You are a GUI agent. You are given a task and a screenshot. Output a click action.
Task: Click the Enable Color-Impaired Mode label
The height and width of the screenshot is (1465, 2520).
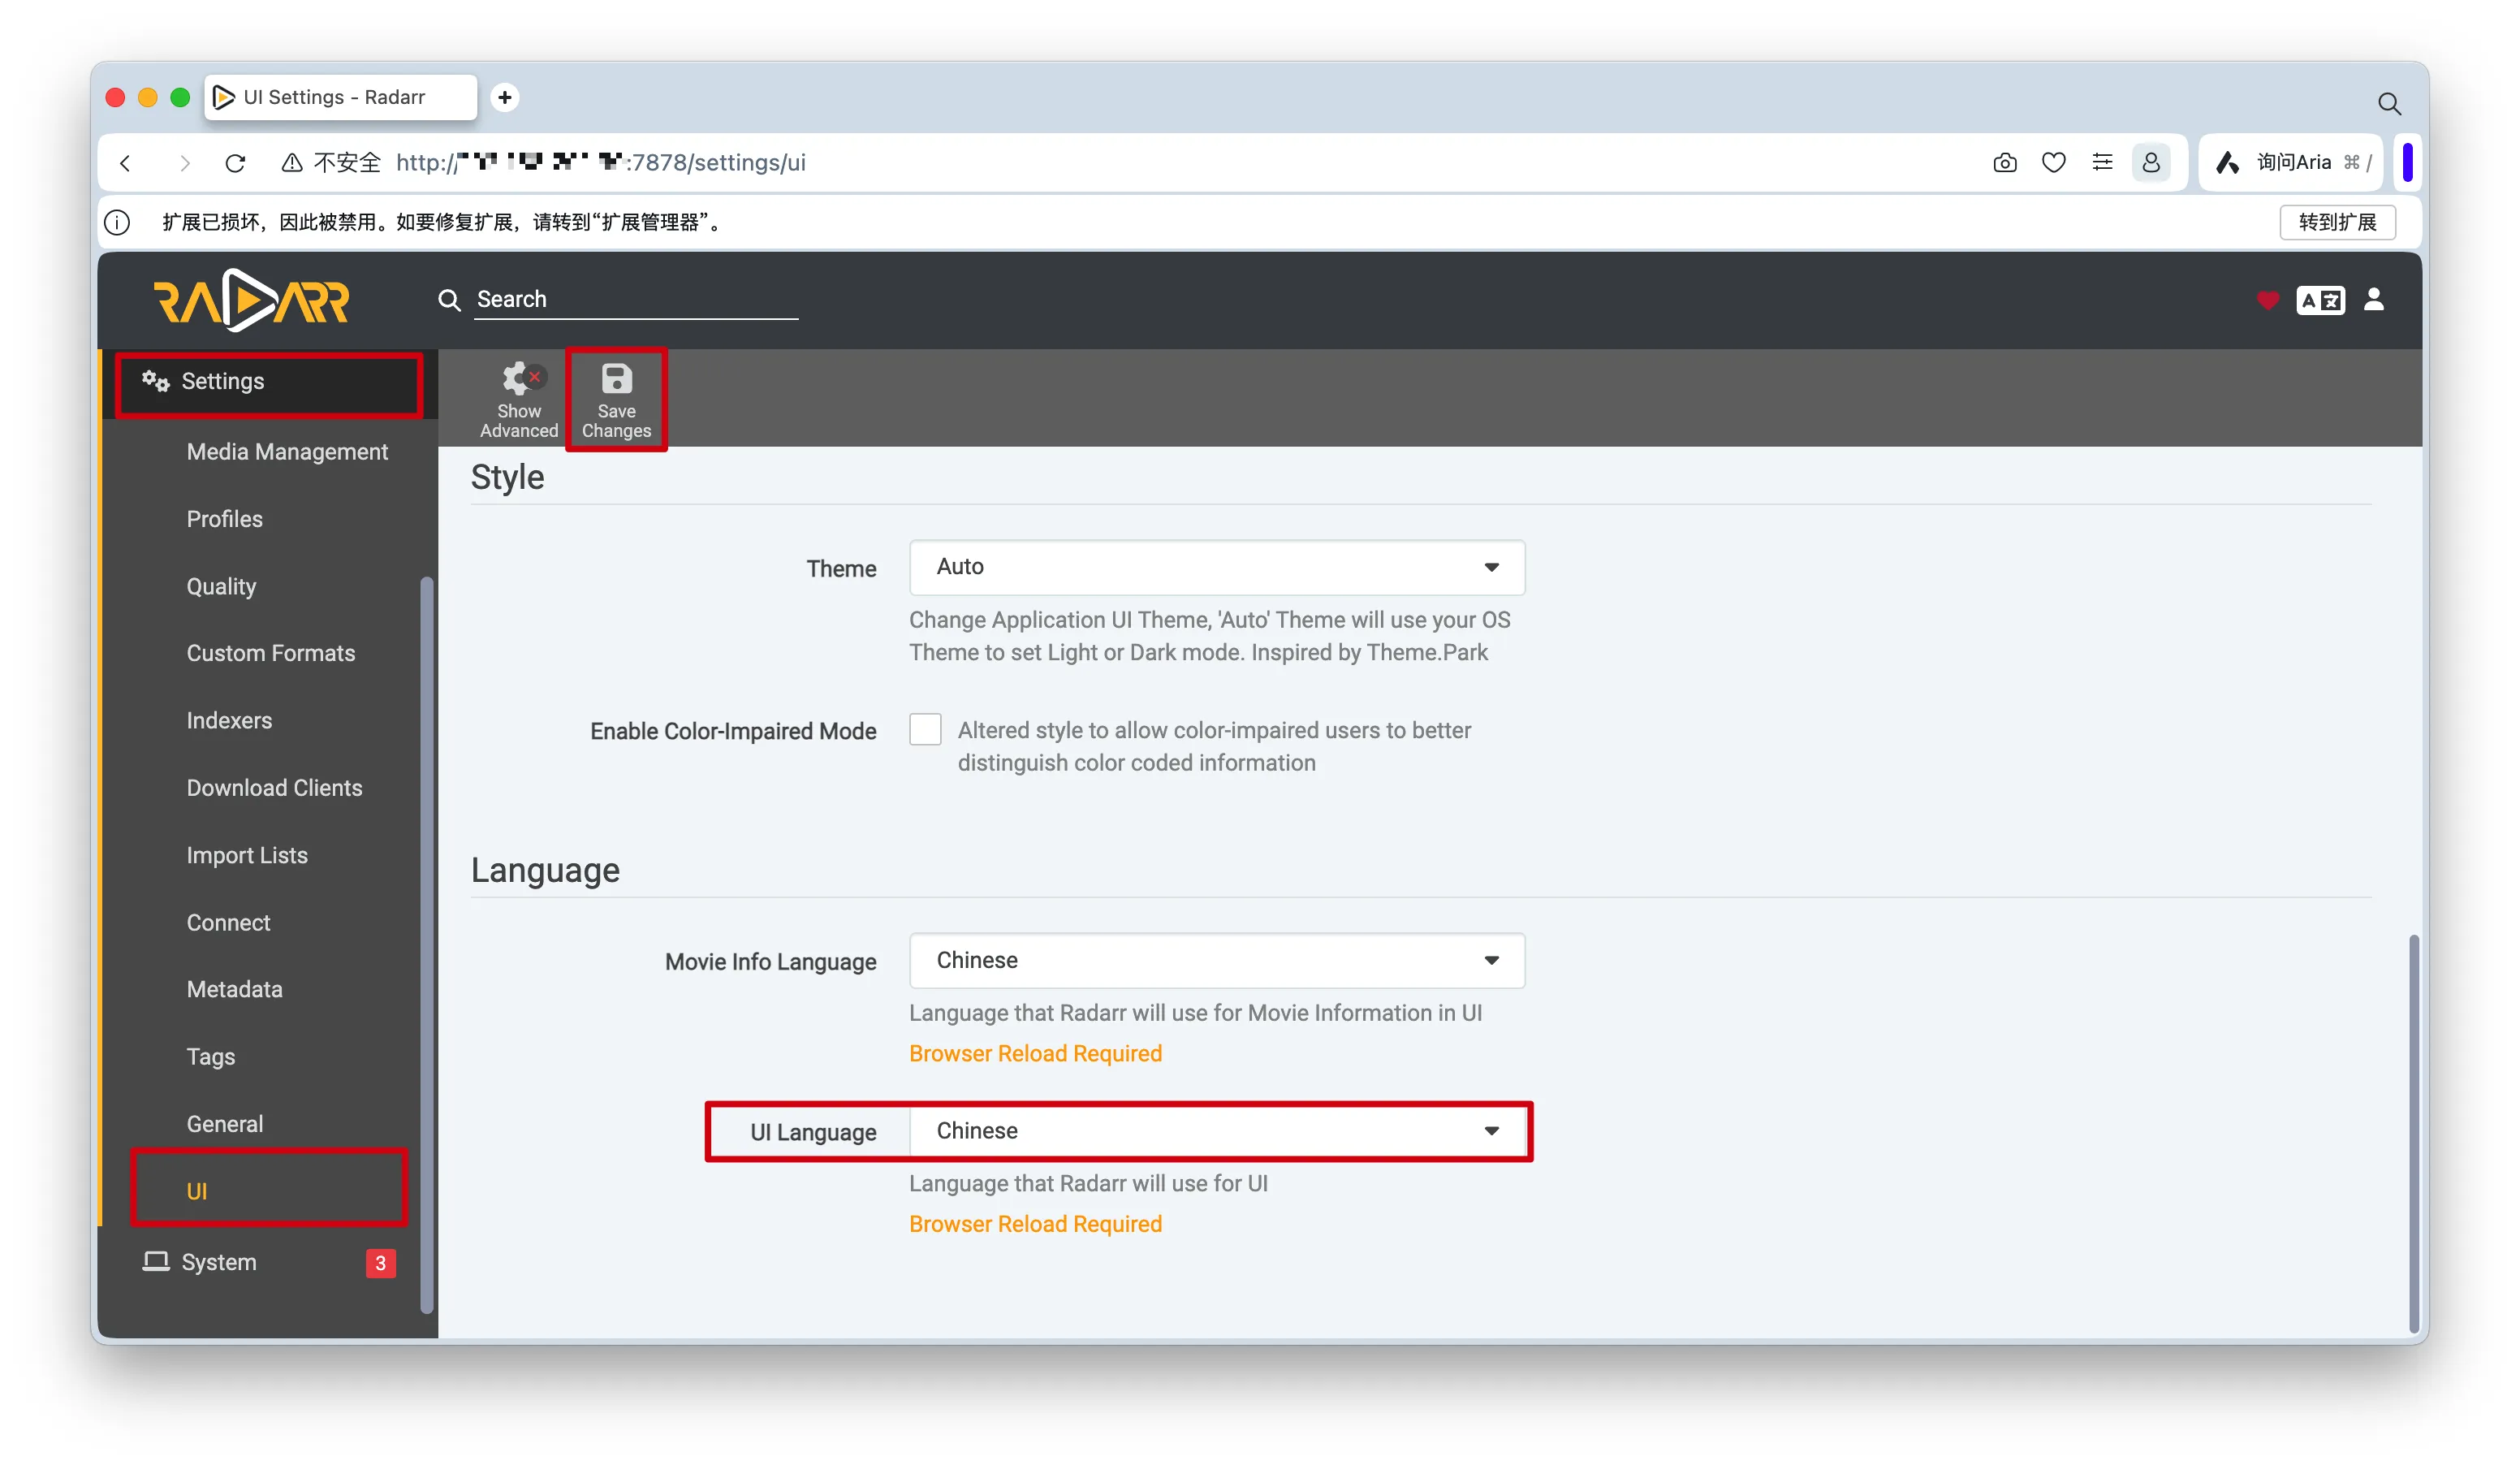[733, 731]
